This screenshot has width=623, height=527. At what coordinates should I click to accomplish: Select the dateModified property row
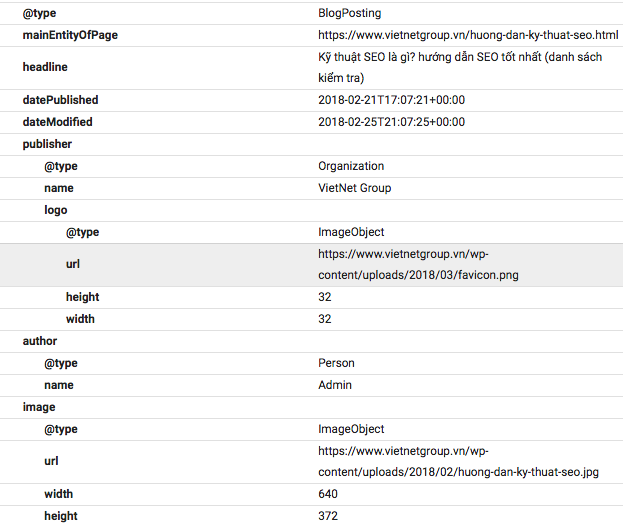coord(312,122)
